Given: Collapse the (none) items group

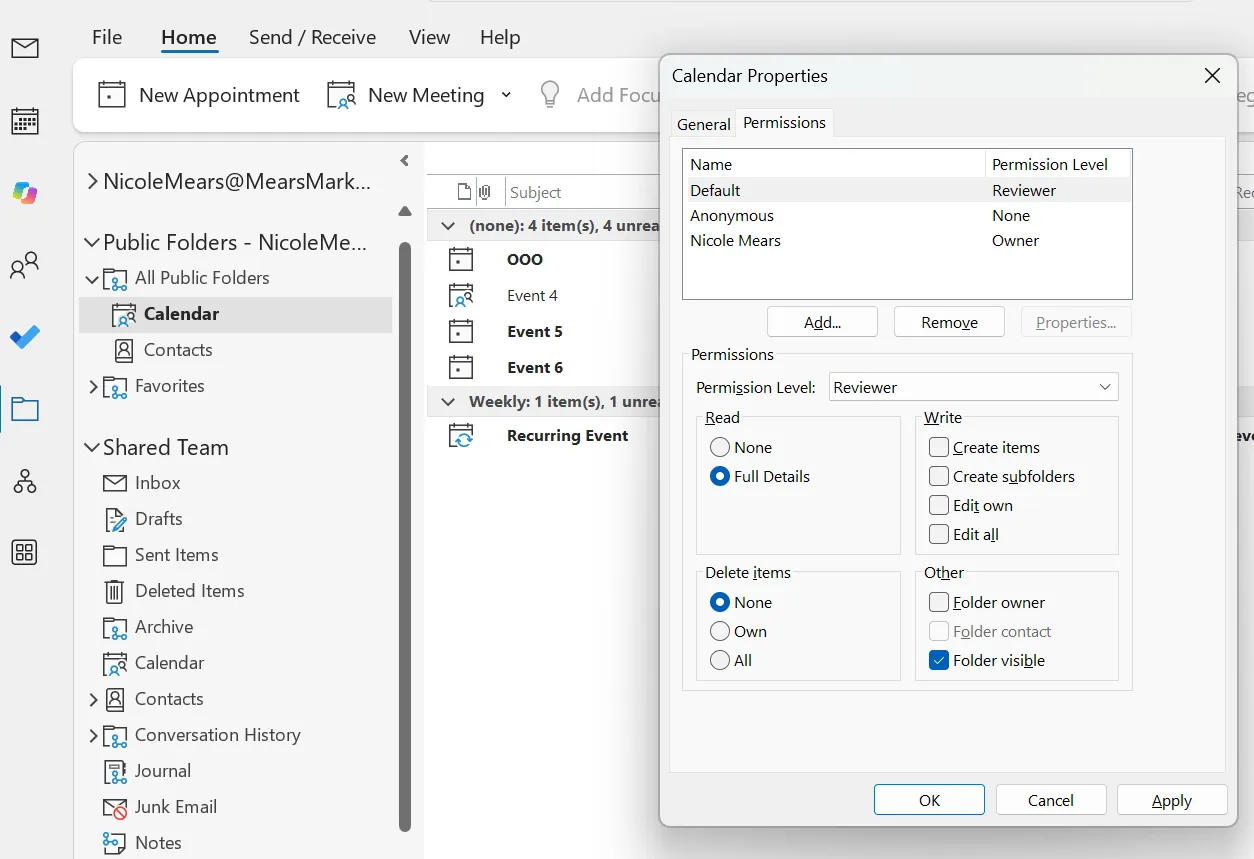Looking at the screenshot, I should tap(449, 226).
